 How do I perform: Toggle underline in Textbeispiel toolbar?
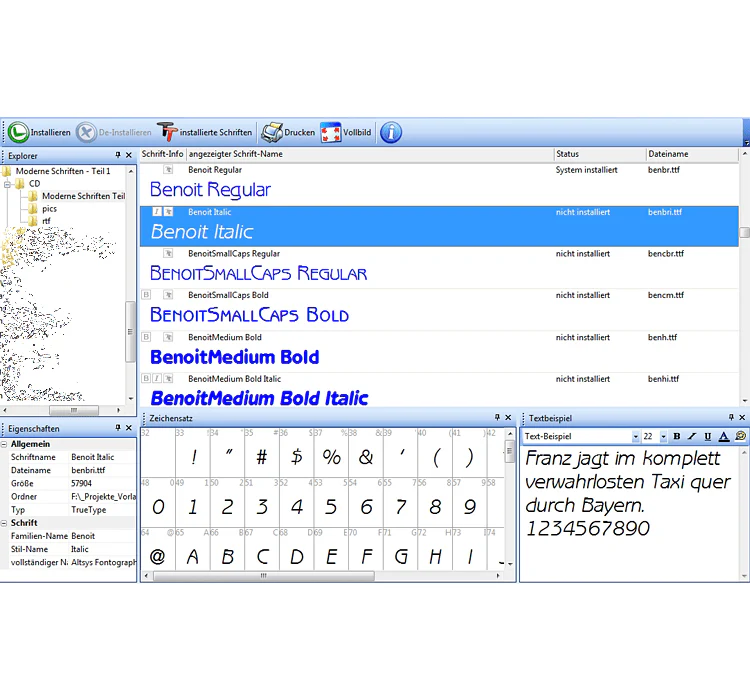(708, 436)
